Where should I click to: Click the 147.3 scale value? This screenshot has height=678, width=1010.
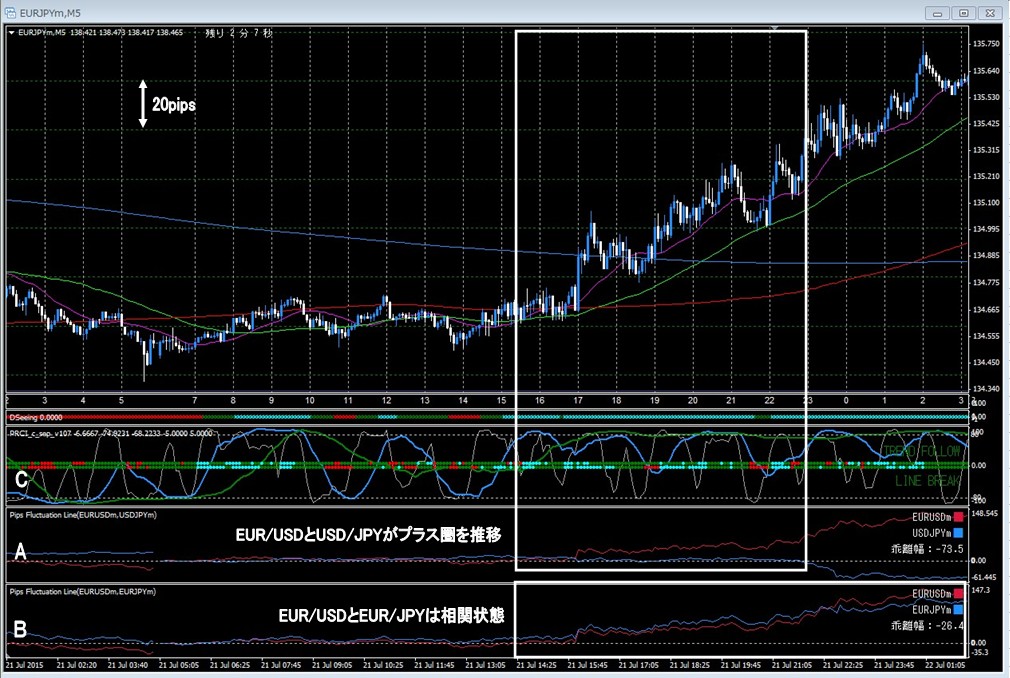tap(980, 590)
